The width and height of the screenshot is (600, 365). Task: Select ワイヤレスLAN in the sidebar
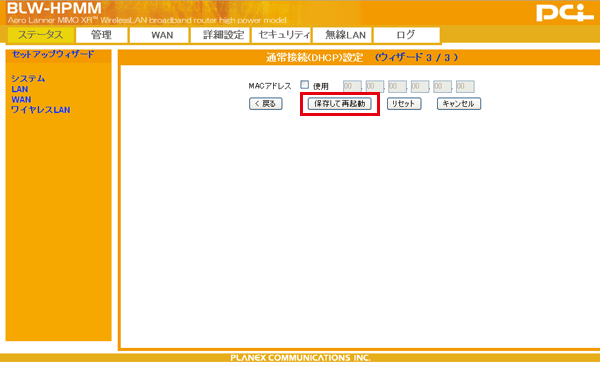tap(41, 110)
